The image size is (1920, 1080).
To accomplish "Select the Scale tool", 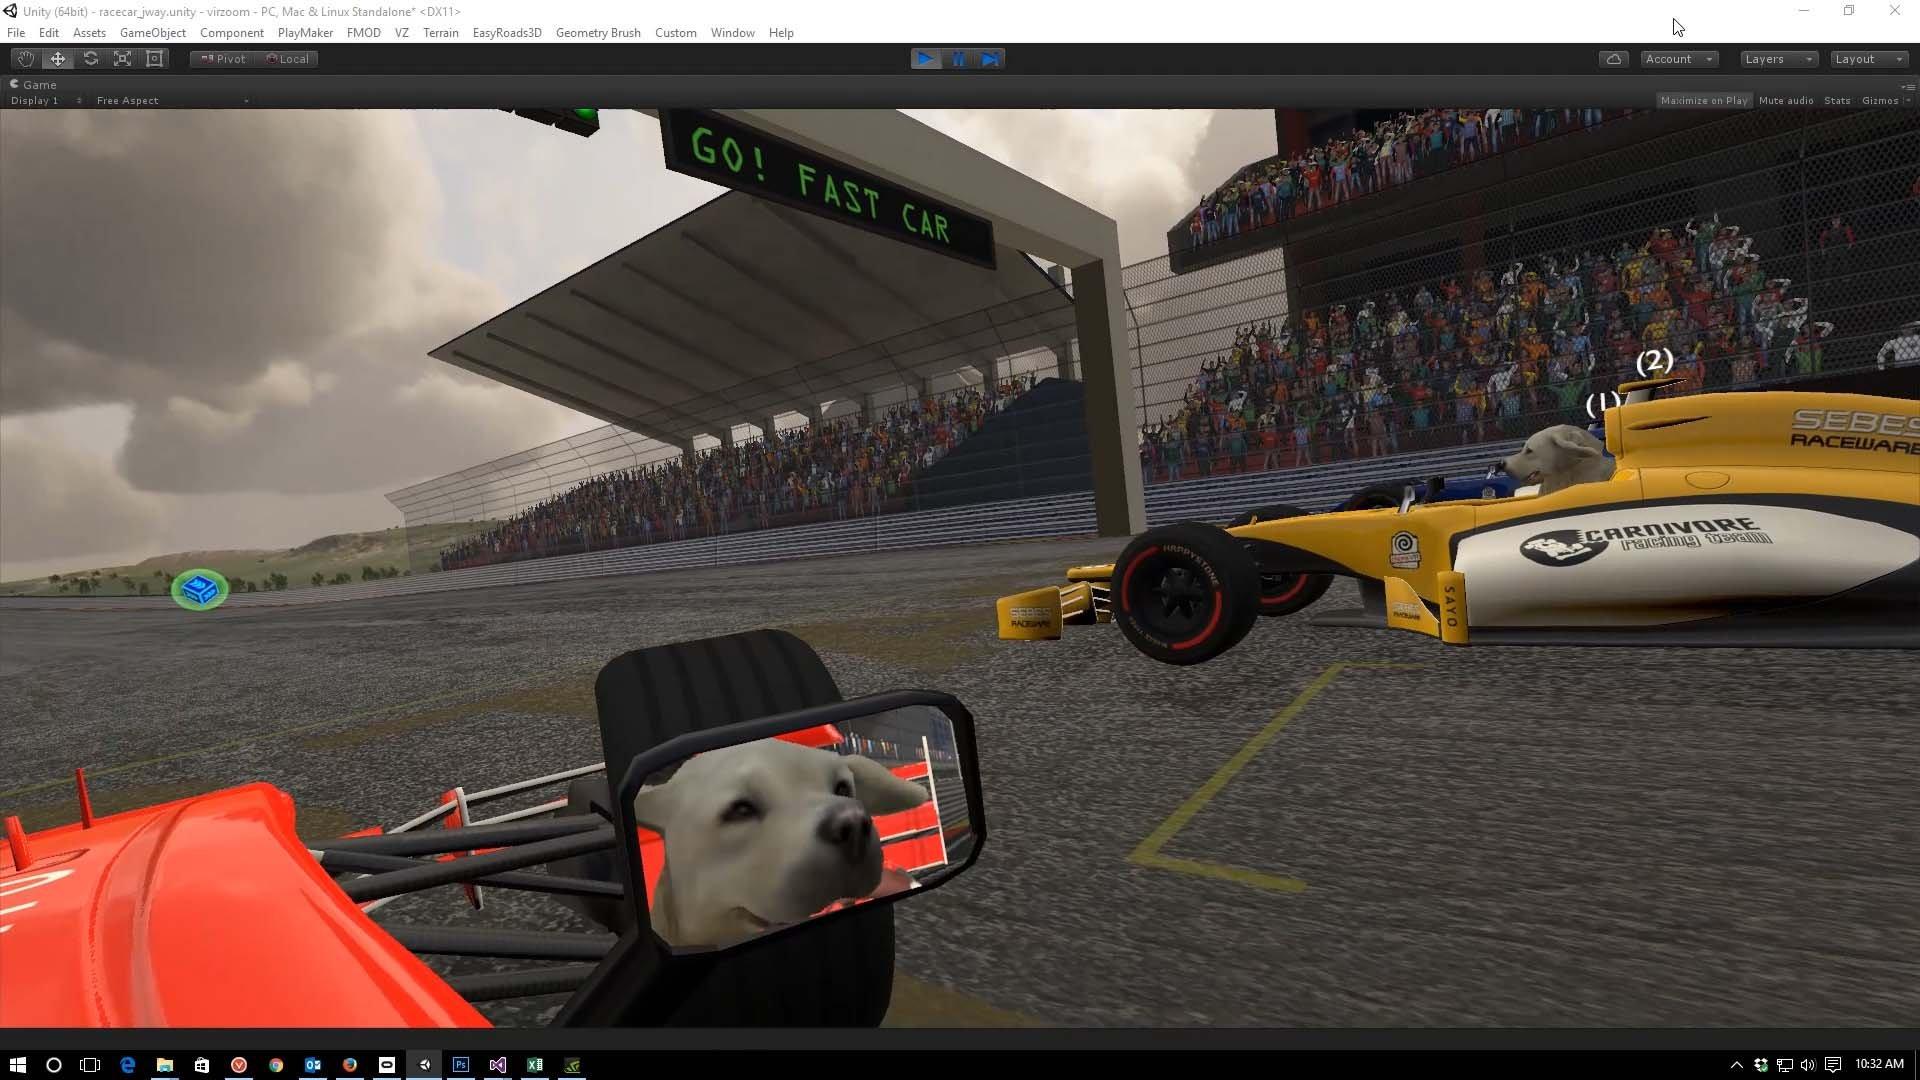I will [x=123, y=59].
